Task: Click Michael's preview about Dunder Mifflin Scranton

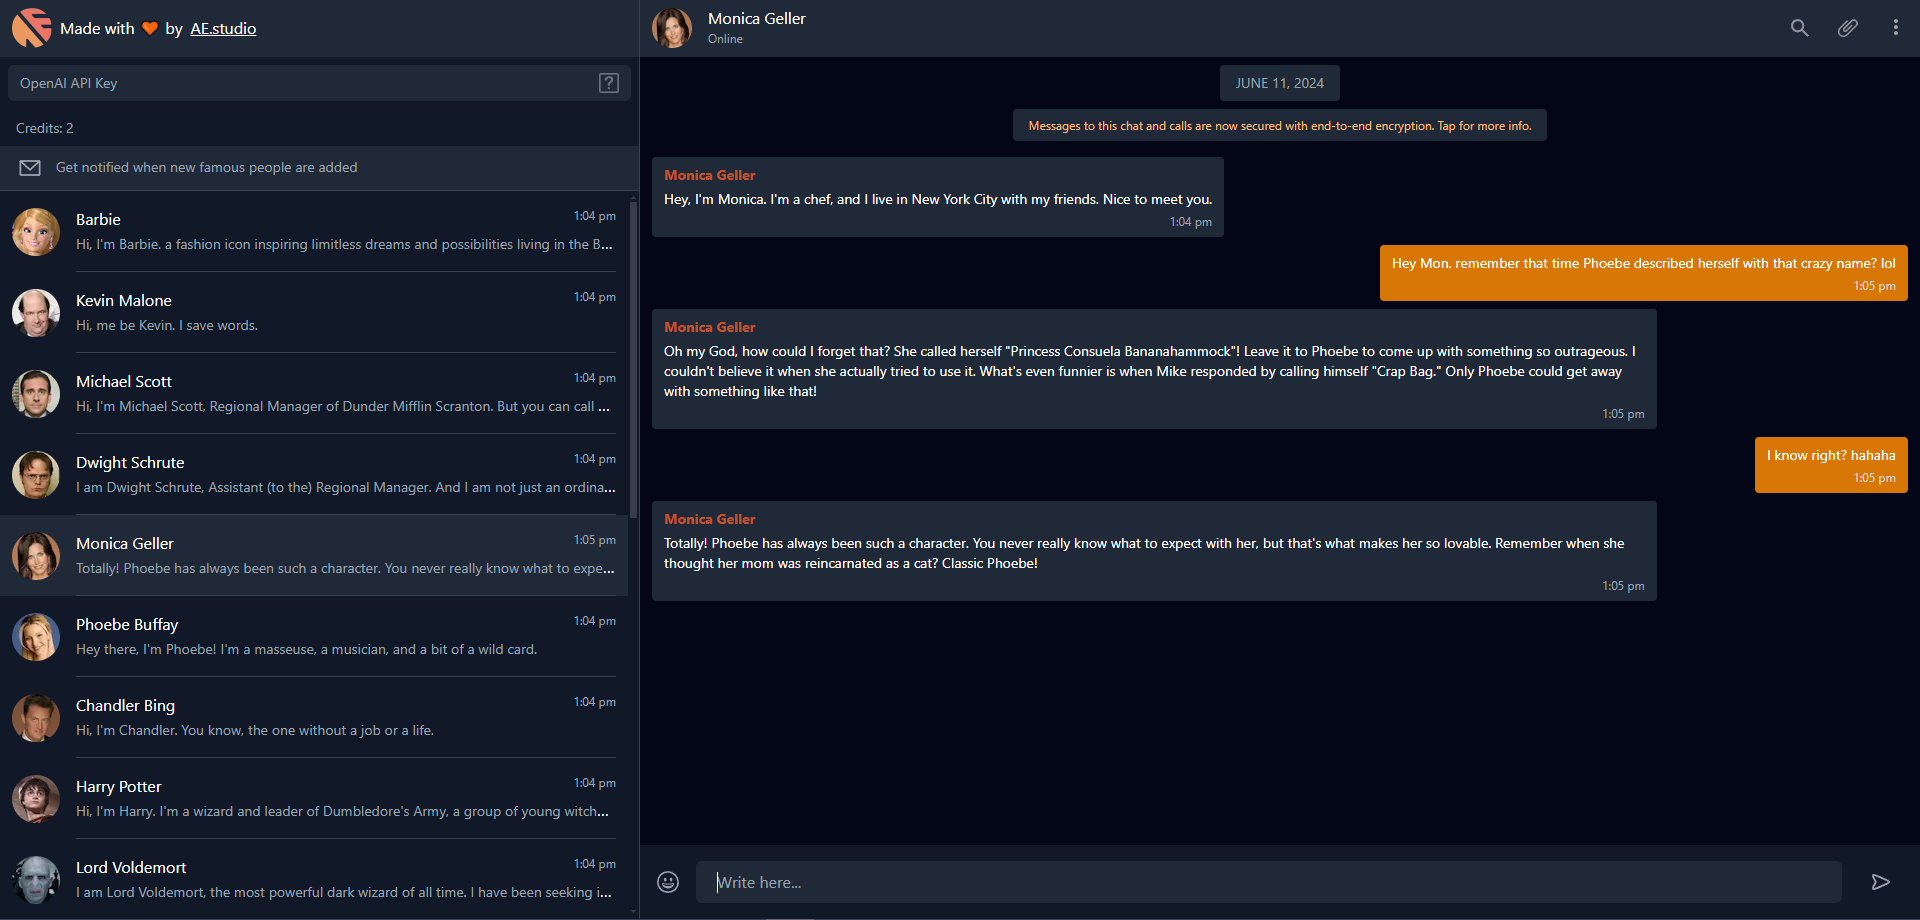Action: click(x=343, y=407)
